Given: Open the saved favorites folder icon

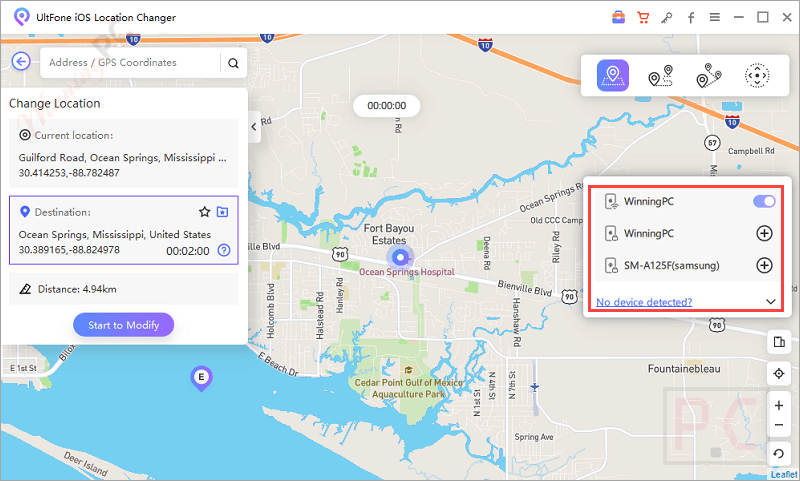Looking at the screenshot, I should (222, 212).
